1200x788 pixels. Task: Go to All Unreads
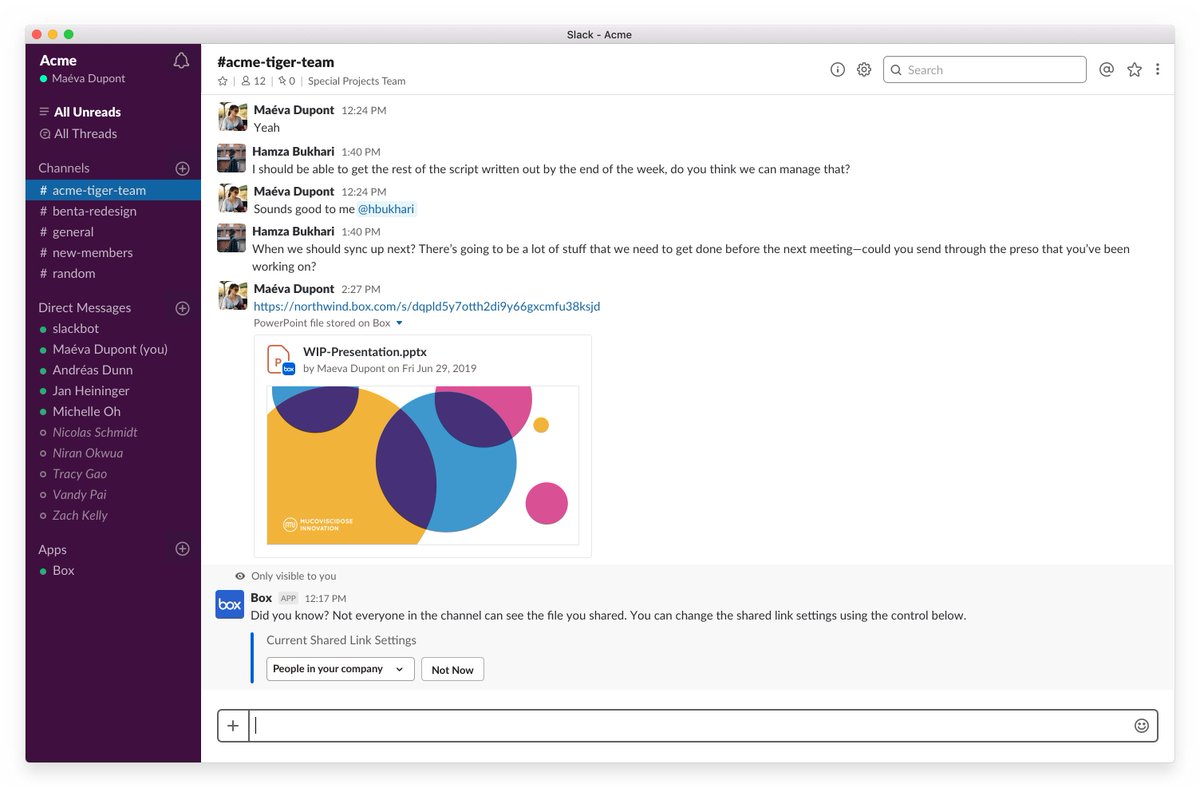tap(87, 112)
